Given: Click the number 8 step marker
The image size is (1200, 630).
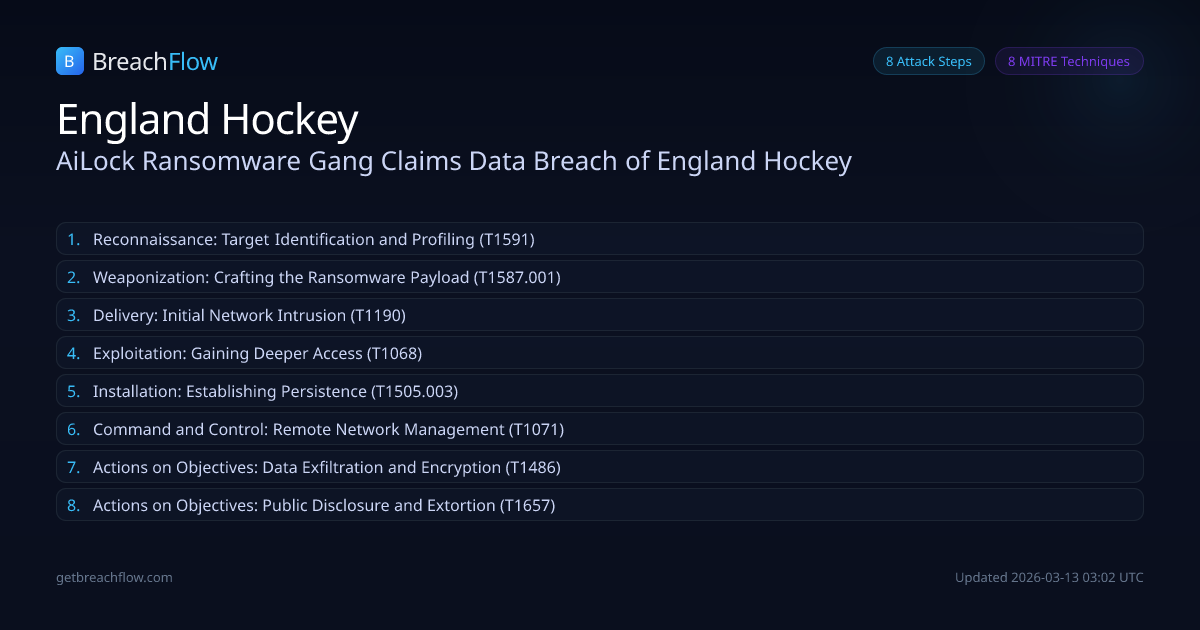Looking at the screenshot, I should (73, 505).
